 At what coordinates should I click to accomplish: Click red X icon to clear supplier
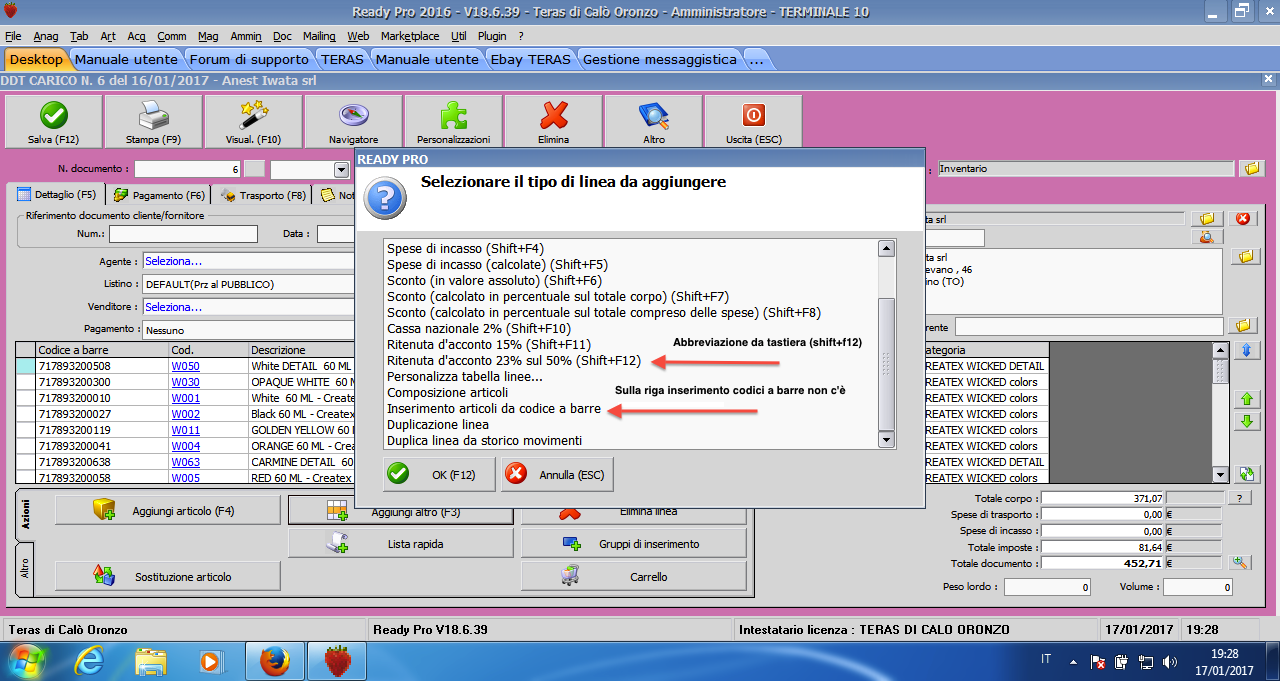[1241, 219]
